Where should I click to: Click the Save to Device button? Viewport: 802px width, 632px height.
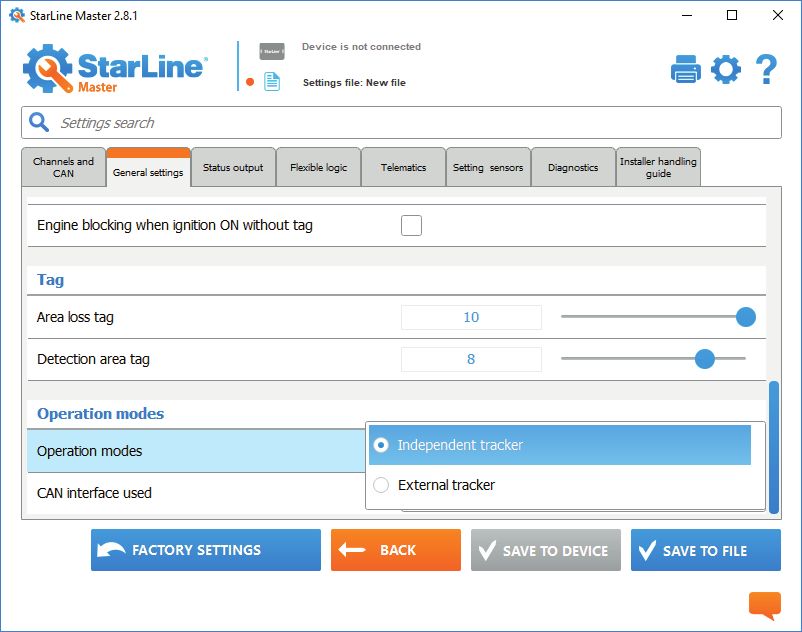[545, 550]
